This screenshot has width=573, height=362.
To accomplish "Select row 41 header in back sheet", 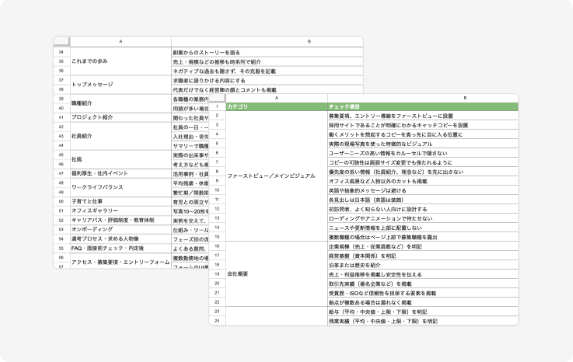I will click(x=62, y=117).
